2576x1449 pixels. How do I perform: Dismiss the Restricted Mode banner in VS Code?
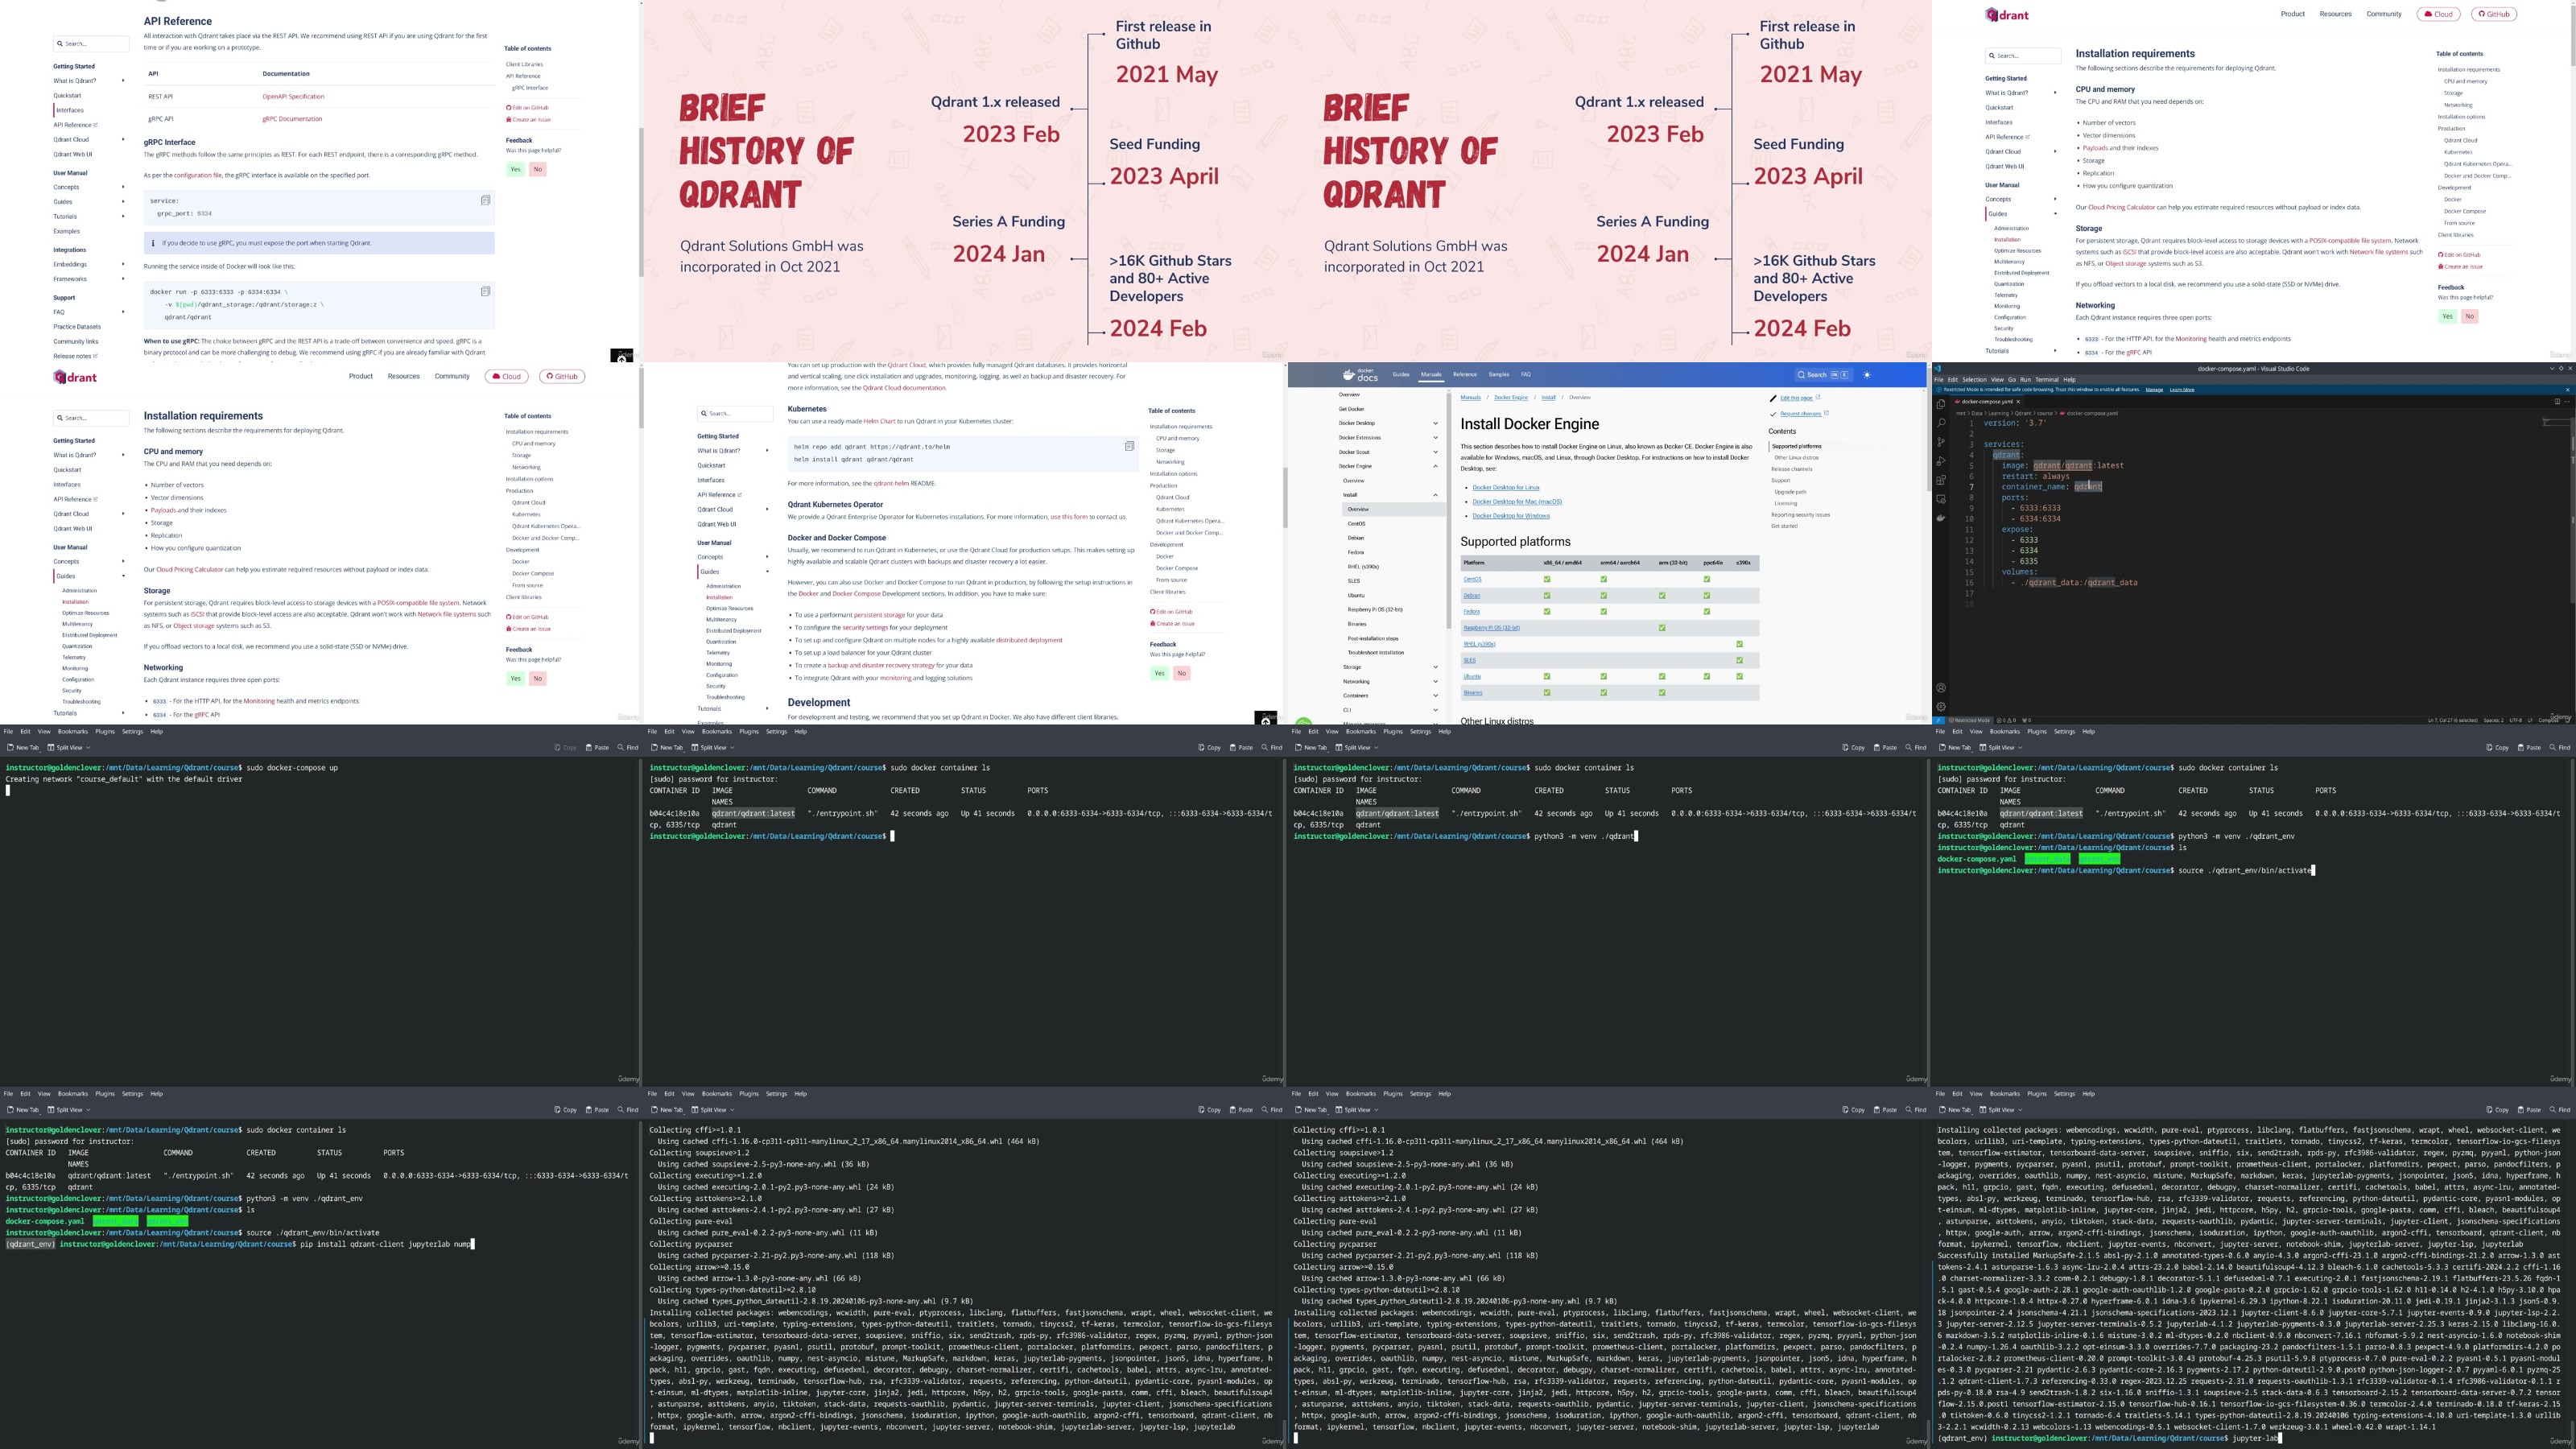click(x=2568, y=390)
